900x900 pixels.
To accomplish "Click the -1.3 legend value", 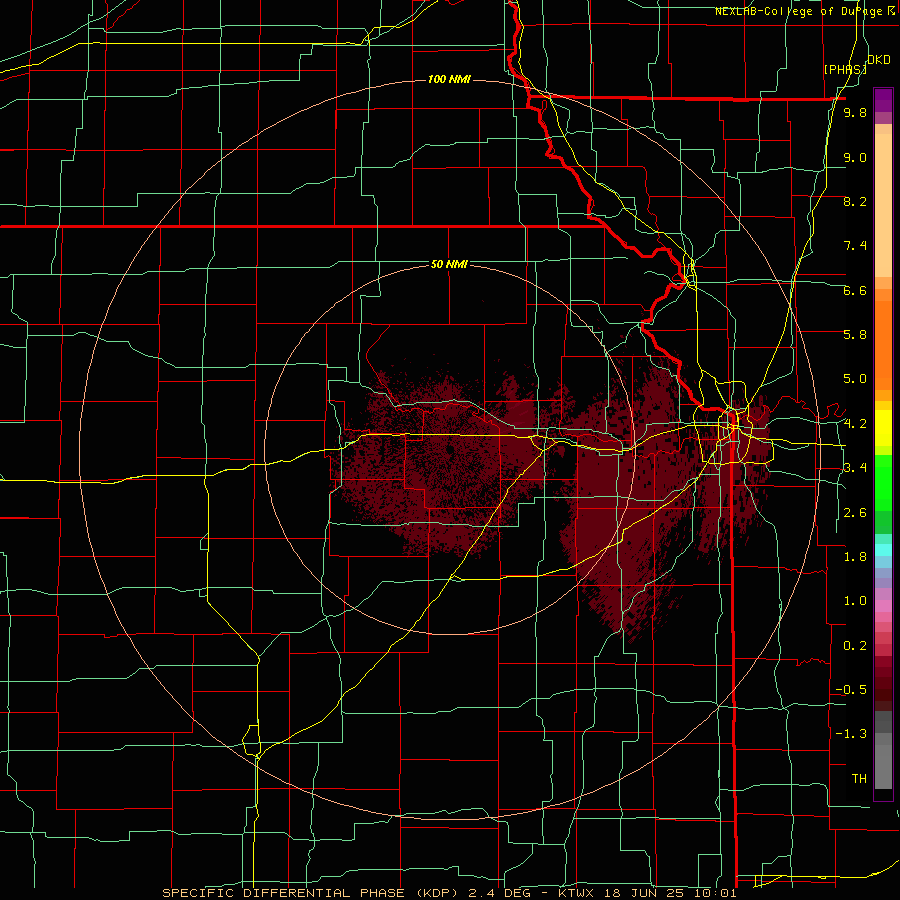I will tap(851, 734).
